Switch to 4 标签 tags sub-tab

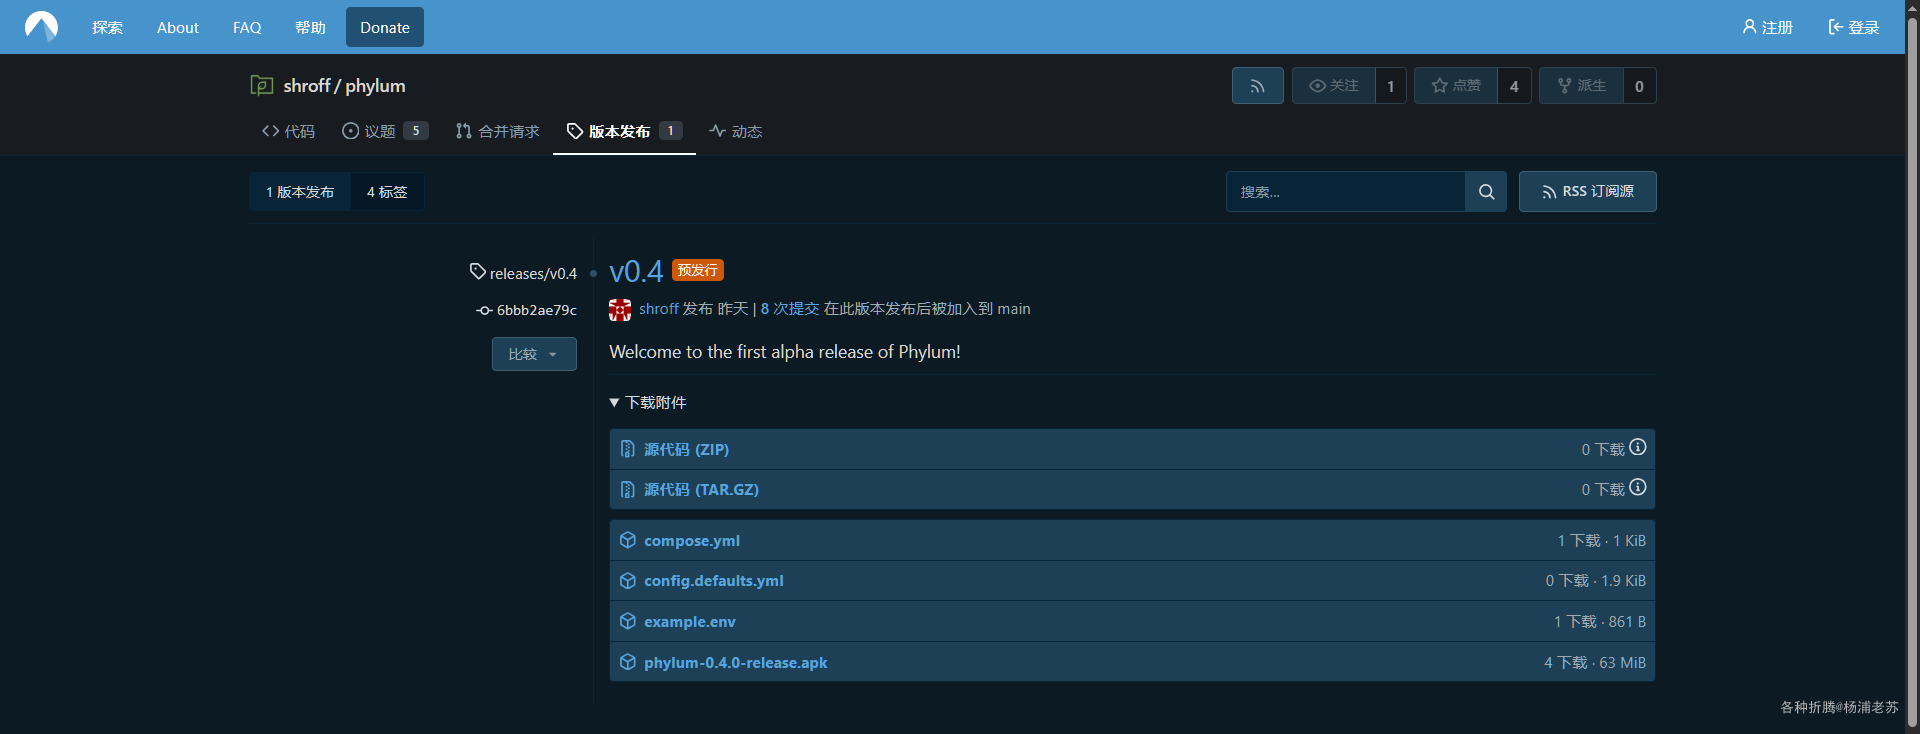tap(387, 192)
